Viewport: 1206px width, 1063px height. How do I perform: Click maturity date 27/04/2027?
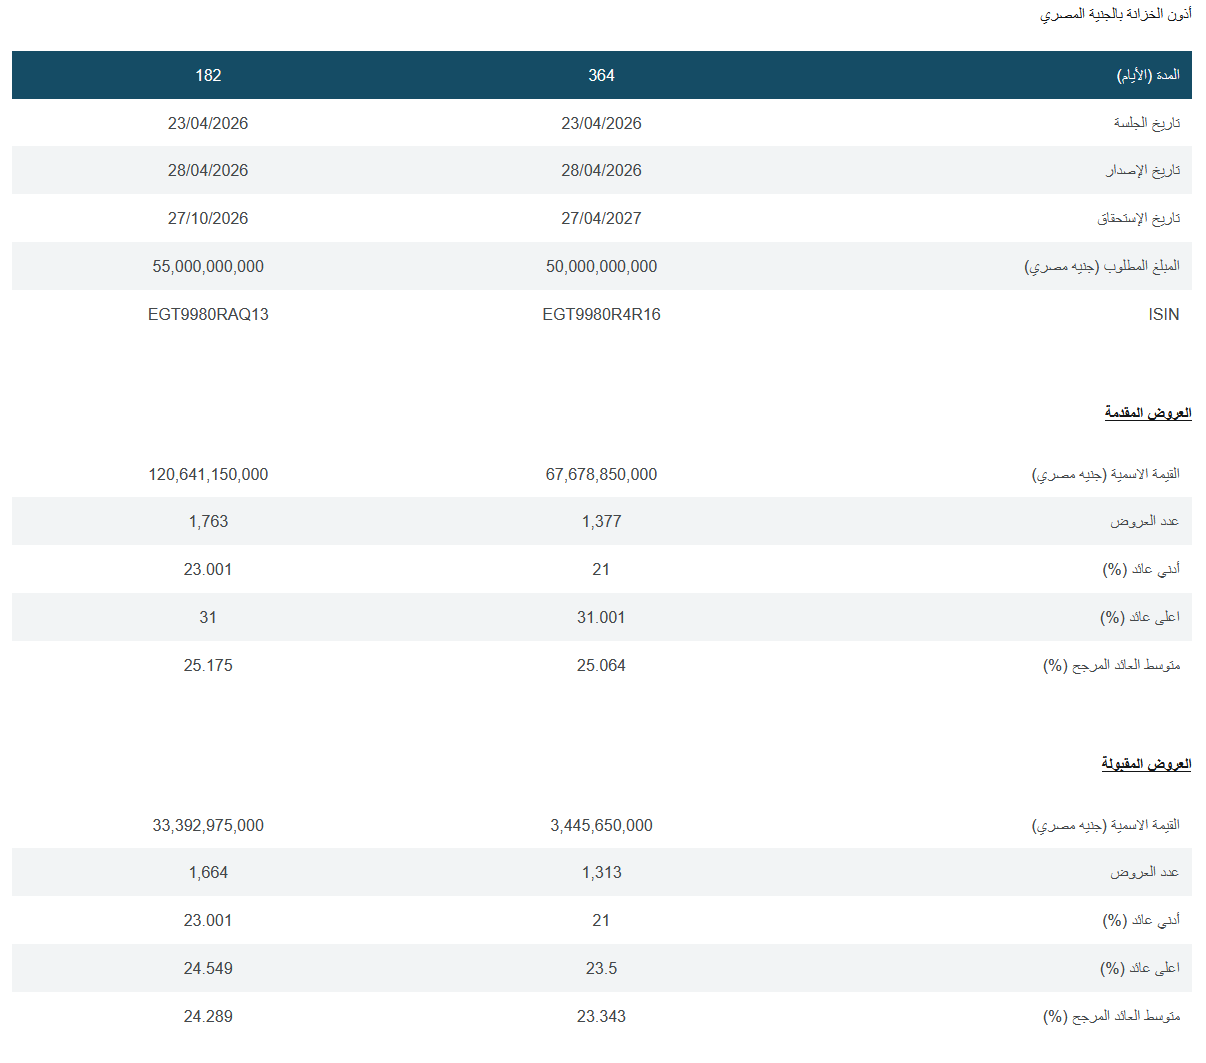(x=601, y=218)
